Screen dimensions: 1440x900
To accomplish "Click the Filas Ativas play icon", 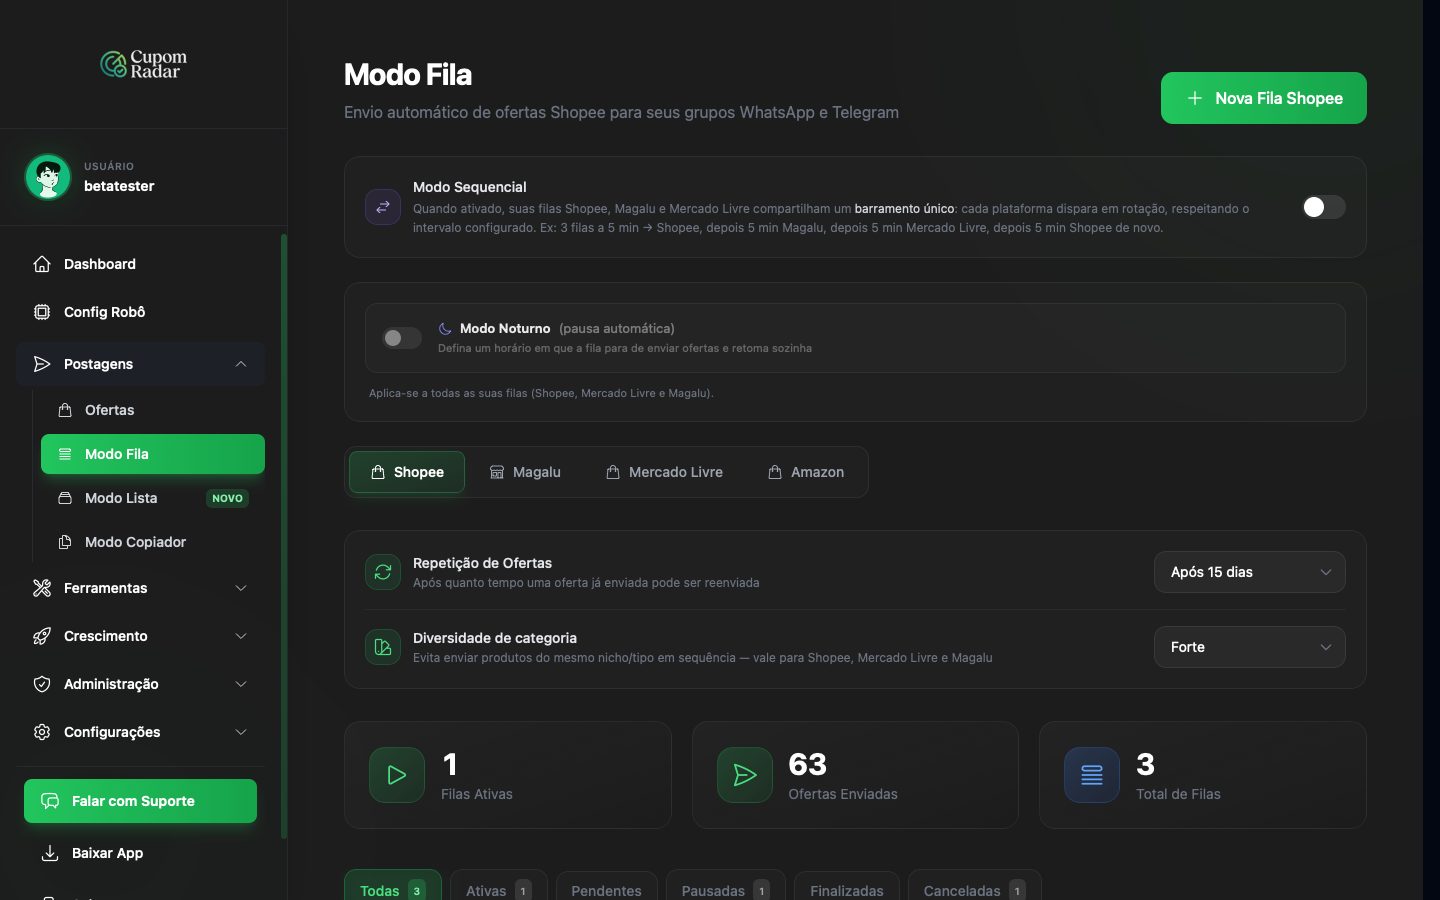I will tap(397, 775).
